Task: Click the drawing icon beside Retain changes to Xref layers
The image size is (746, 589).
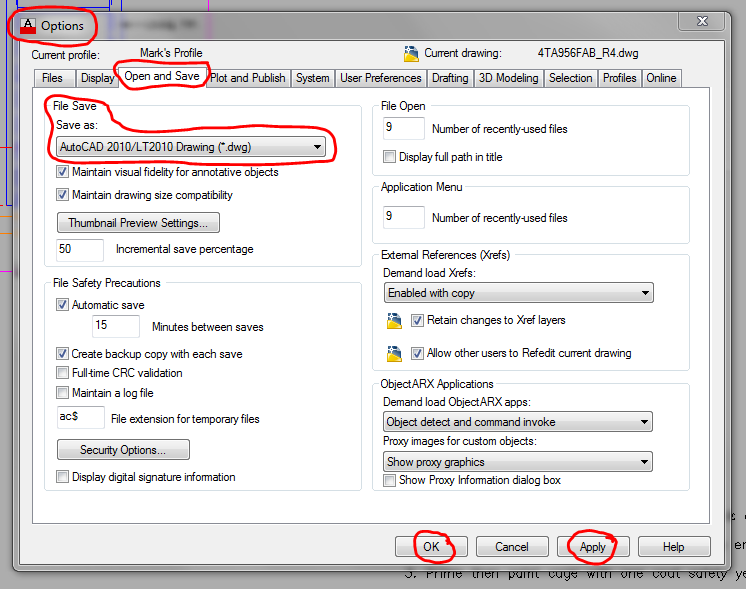Action: pyautogui.click(x=394, y=321)
